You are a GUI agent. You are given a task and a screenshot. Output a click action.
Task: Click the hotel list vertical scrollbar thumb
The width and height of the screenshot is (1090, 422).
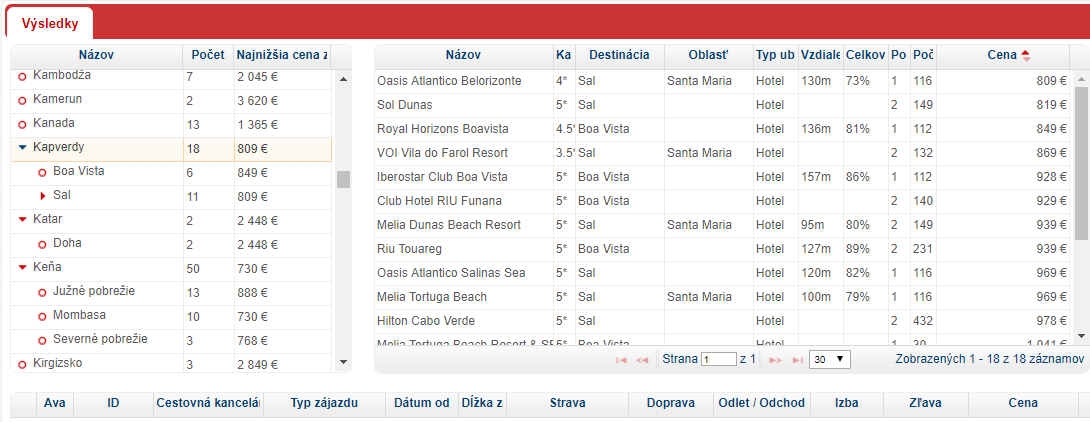pos(1081,163)
